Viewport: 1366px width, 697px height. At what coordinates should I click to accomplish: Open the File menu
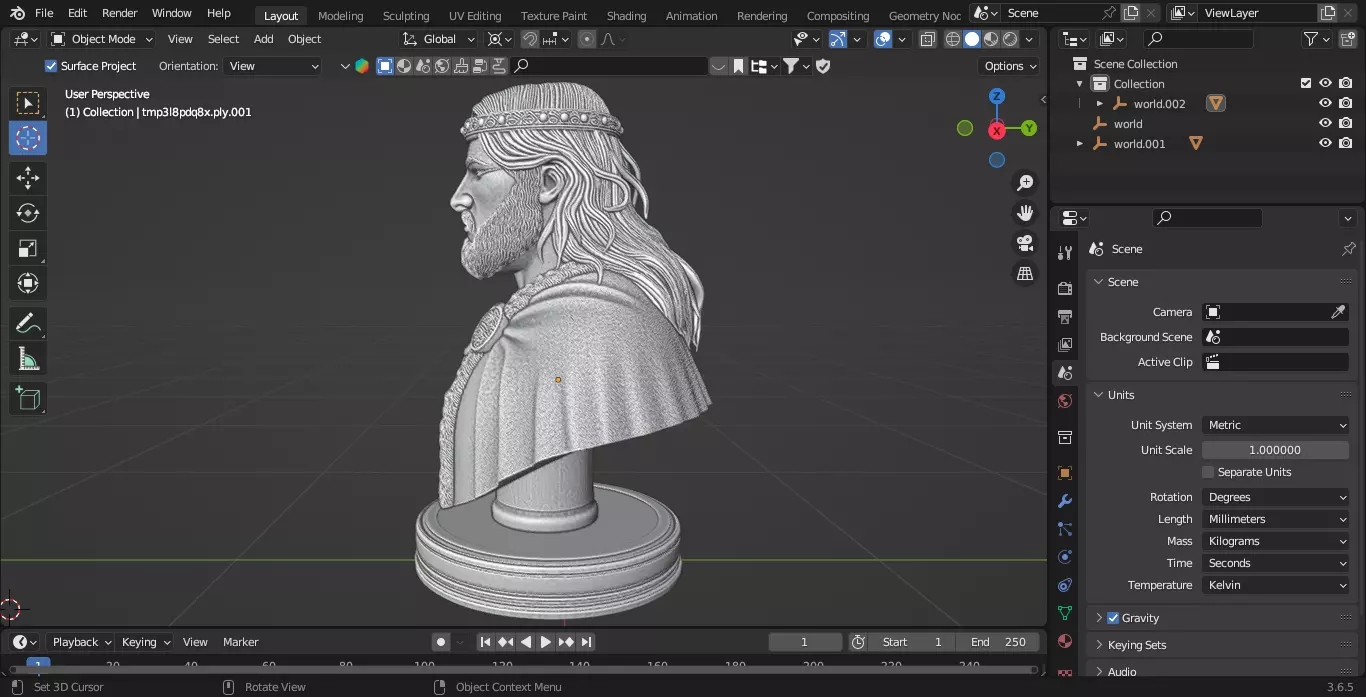coord(44,13)
